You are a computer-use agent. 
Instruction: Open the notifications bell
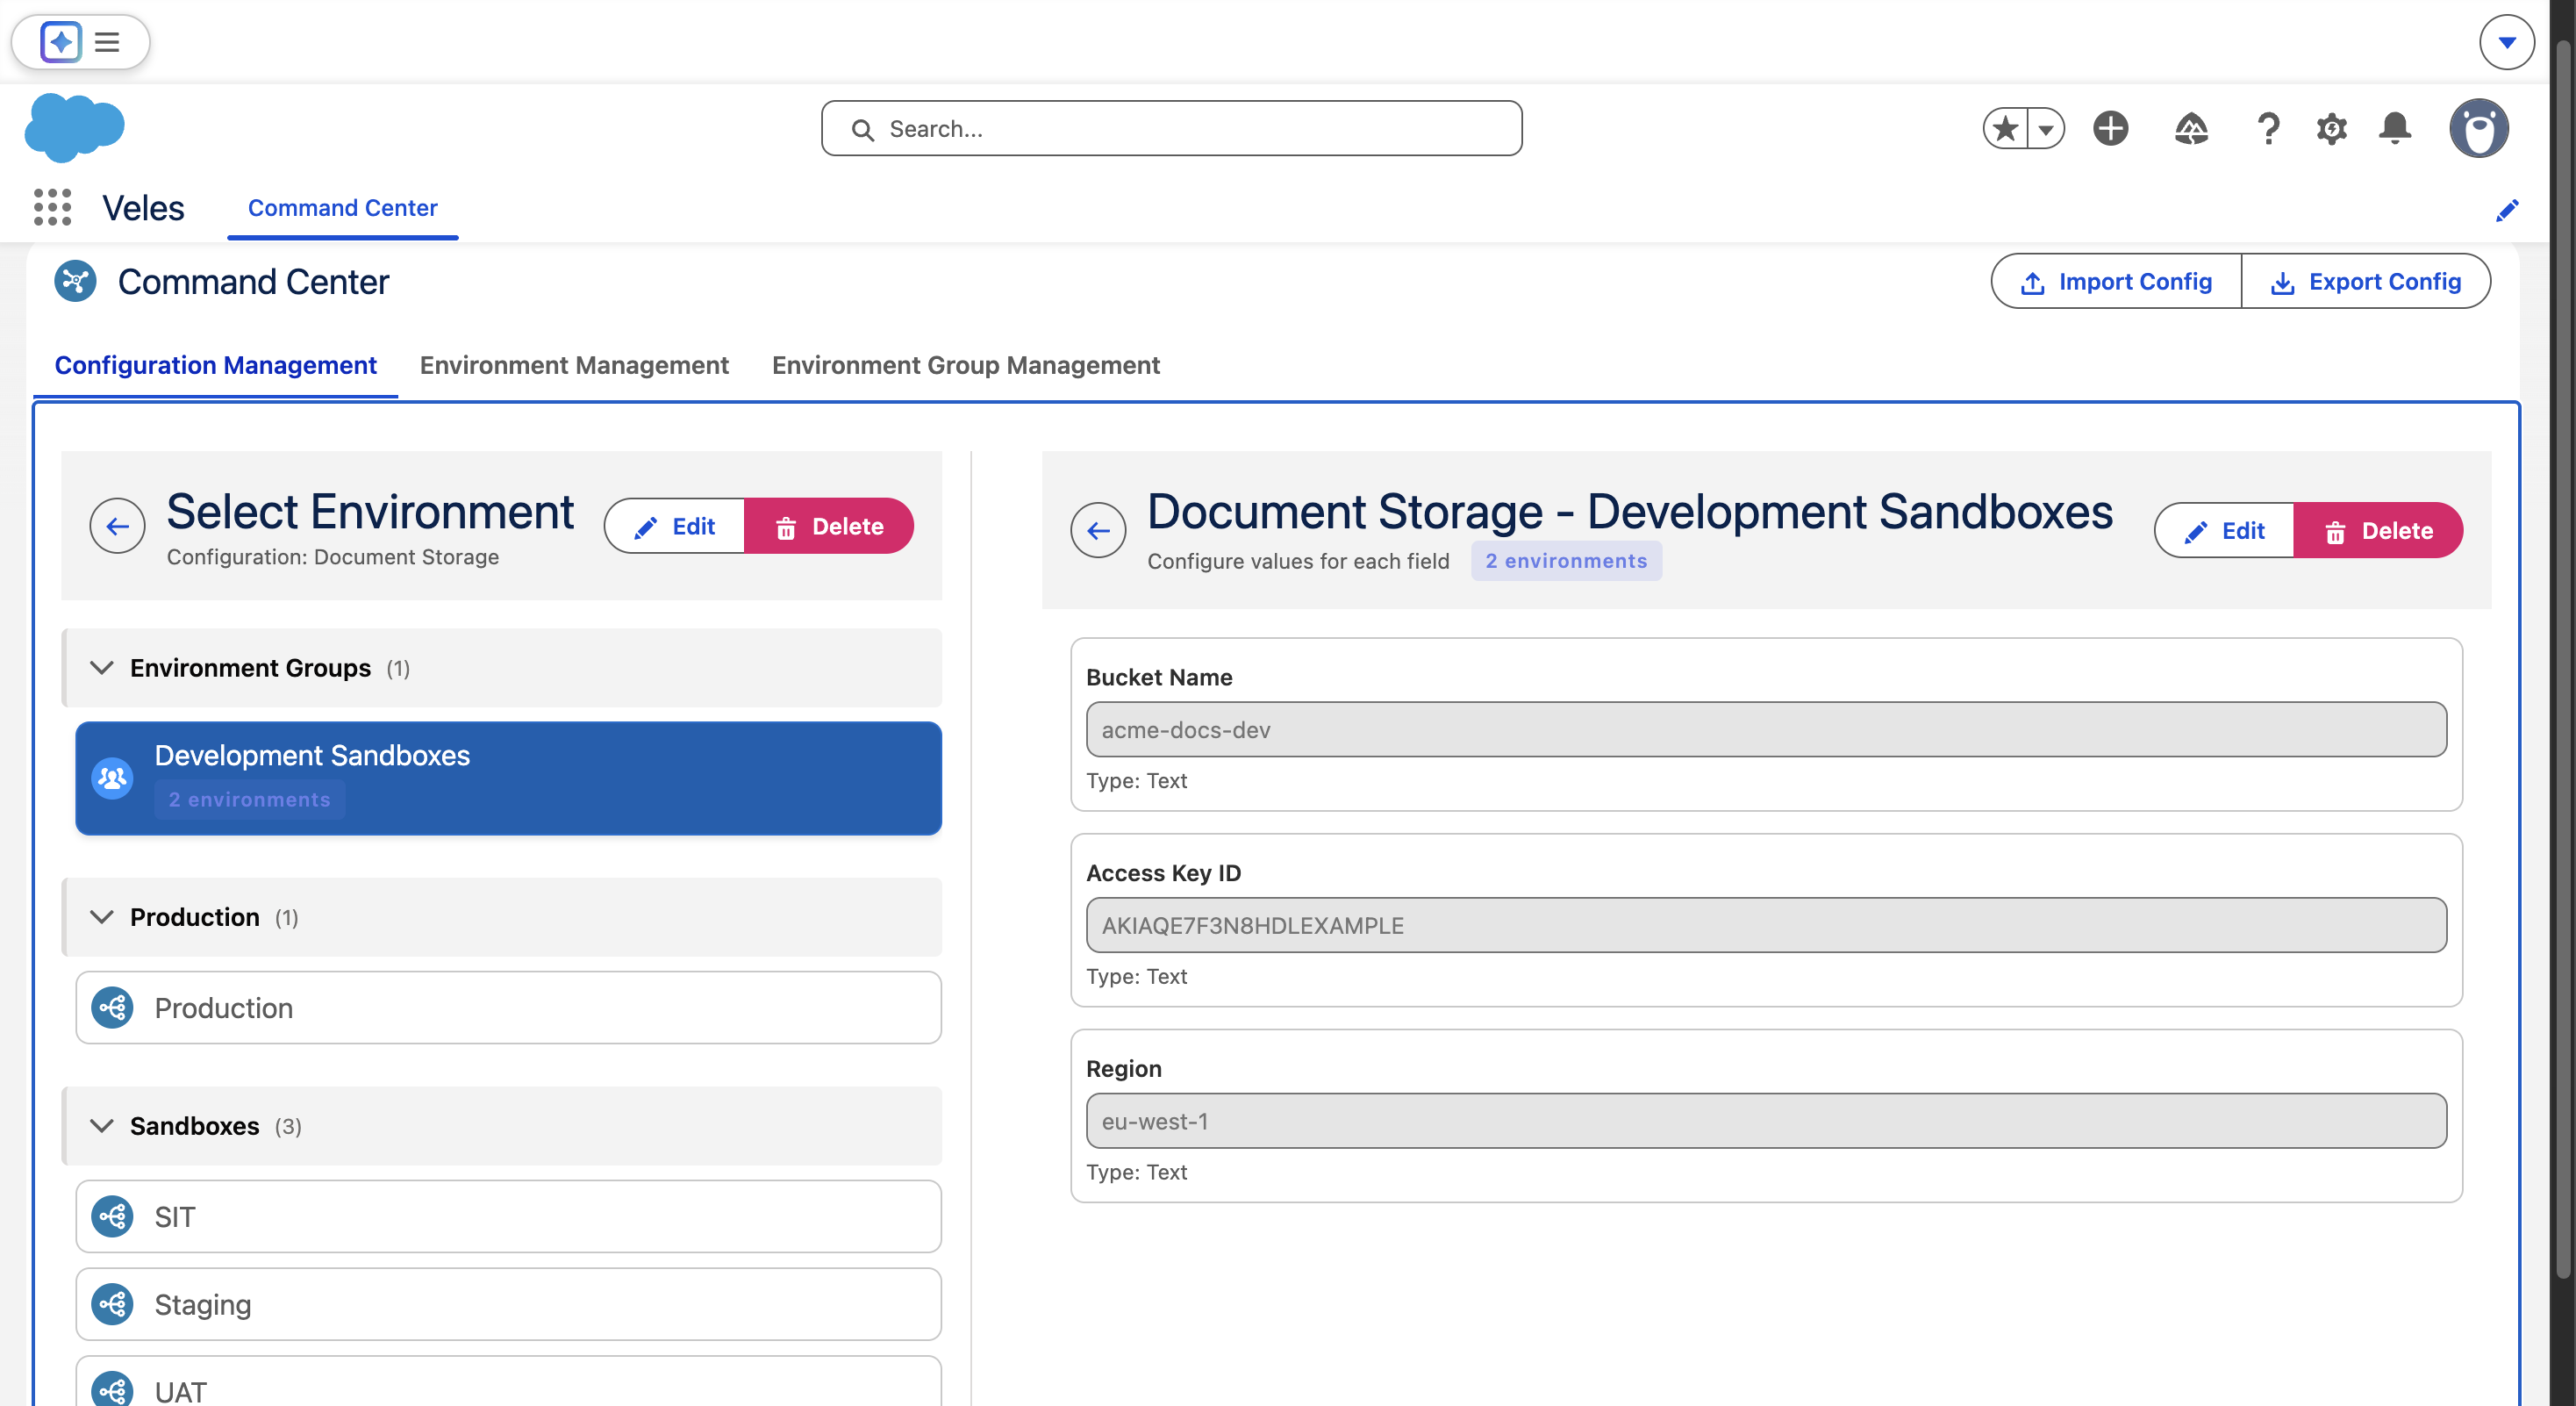[2395, 128]
